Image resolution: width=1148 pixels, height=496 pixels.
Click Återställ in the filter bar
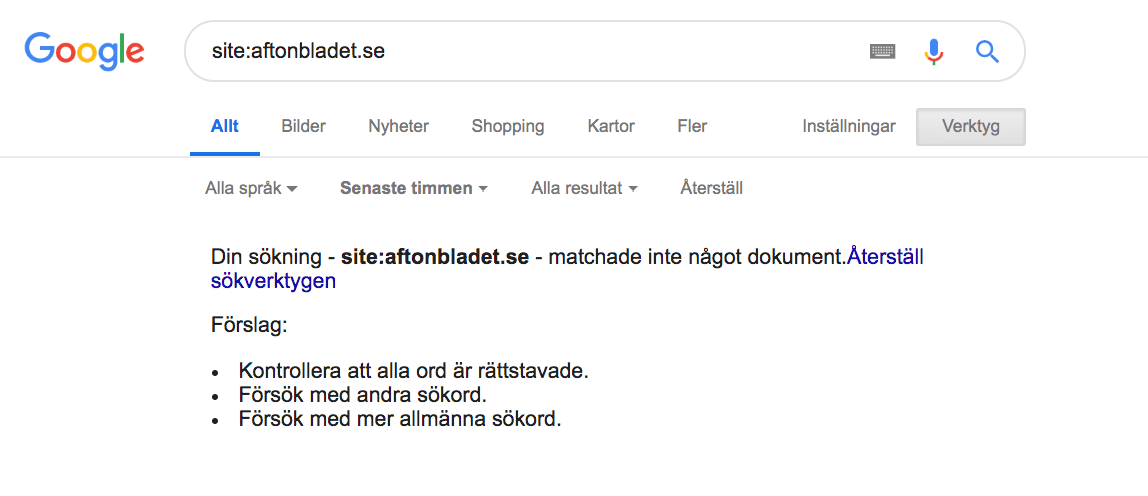click(x=712, y=188)
